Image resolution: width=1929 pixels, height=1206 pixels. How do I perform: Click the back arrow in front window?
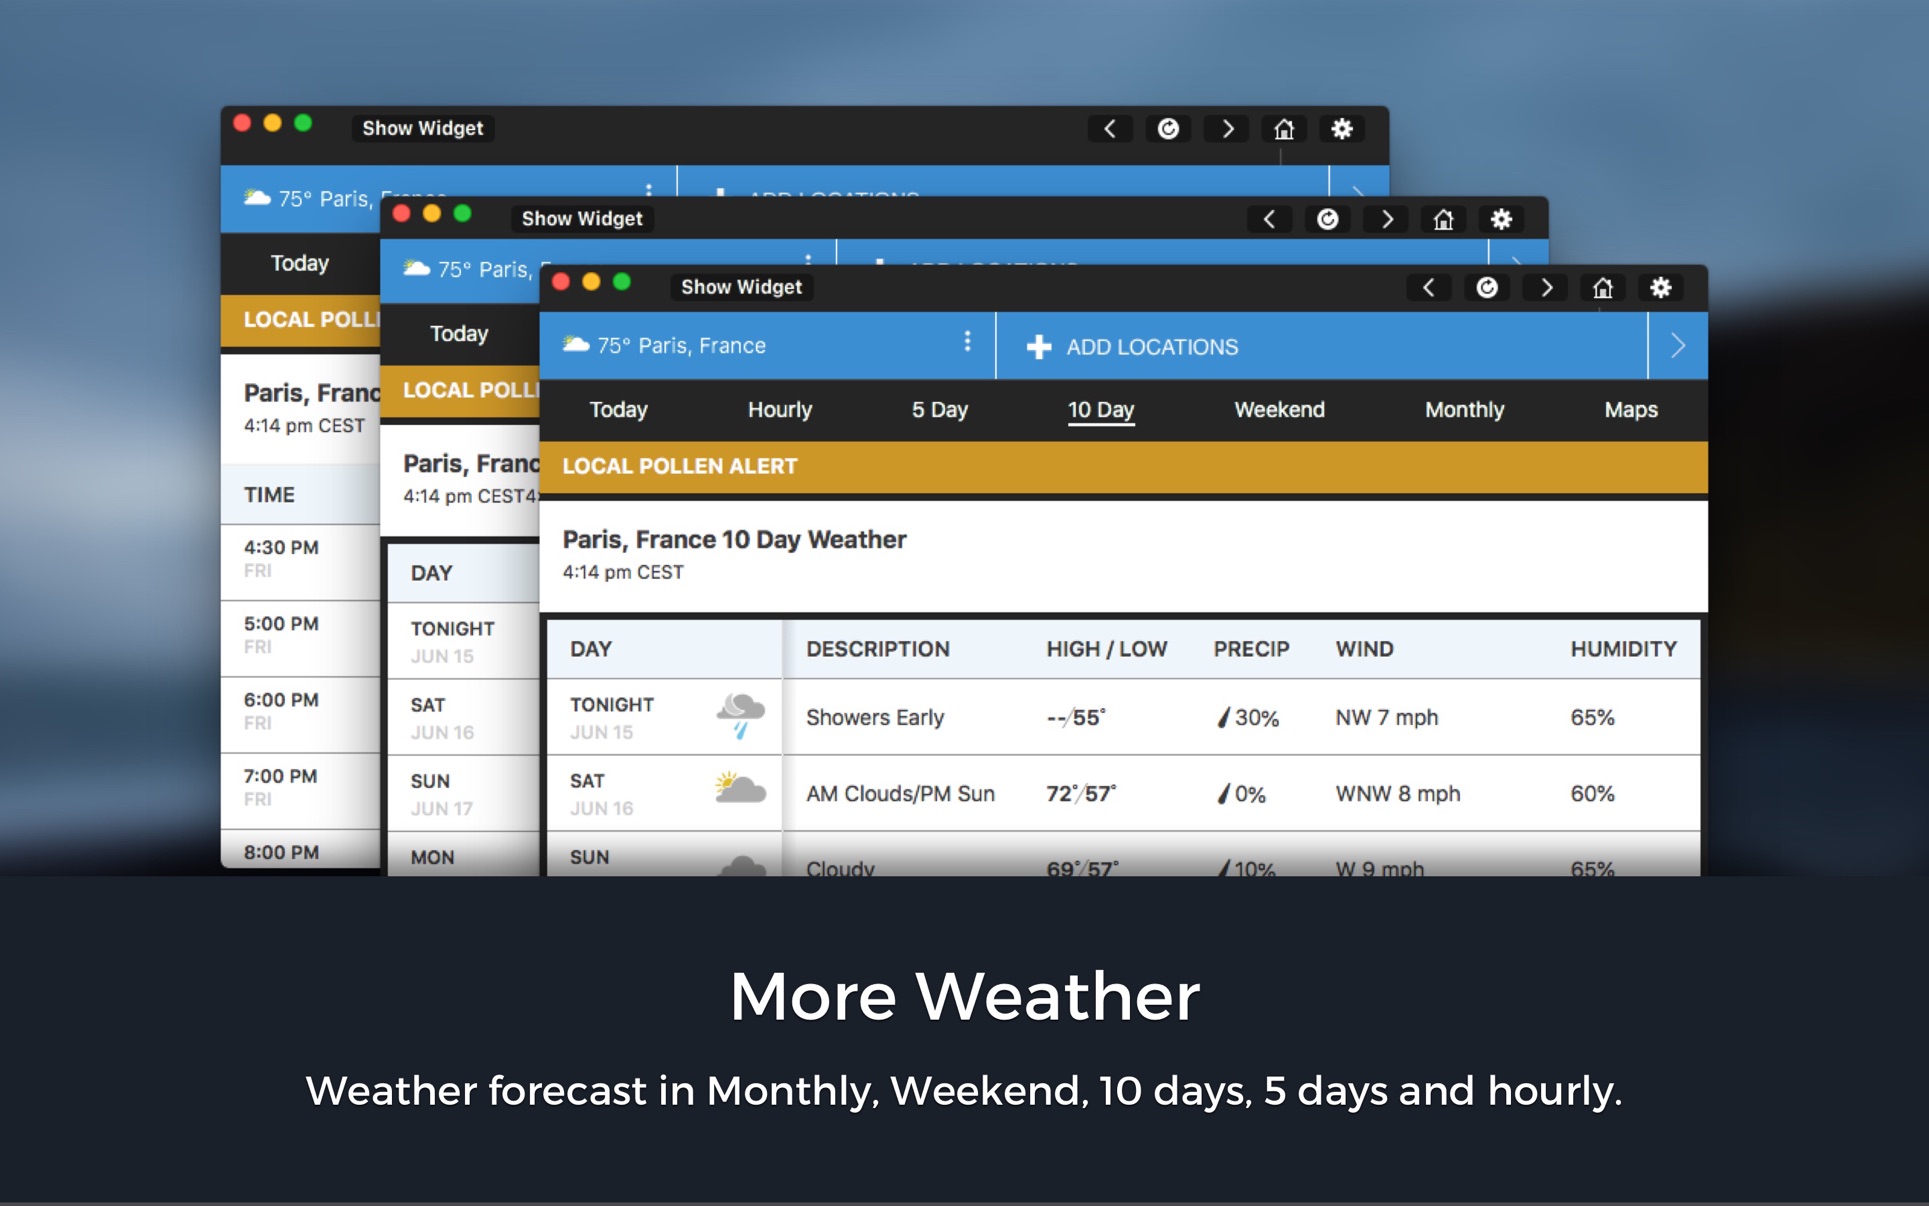tap(1428, 288)
